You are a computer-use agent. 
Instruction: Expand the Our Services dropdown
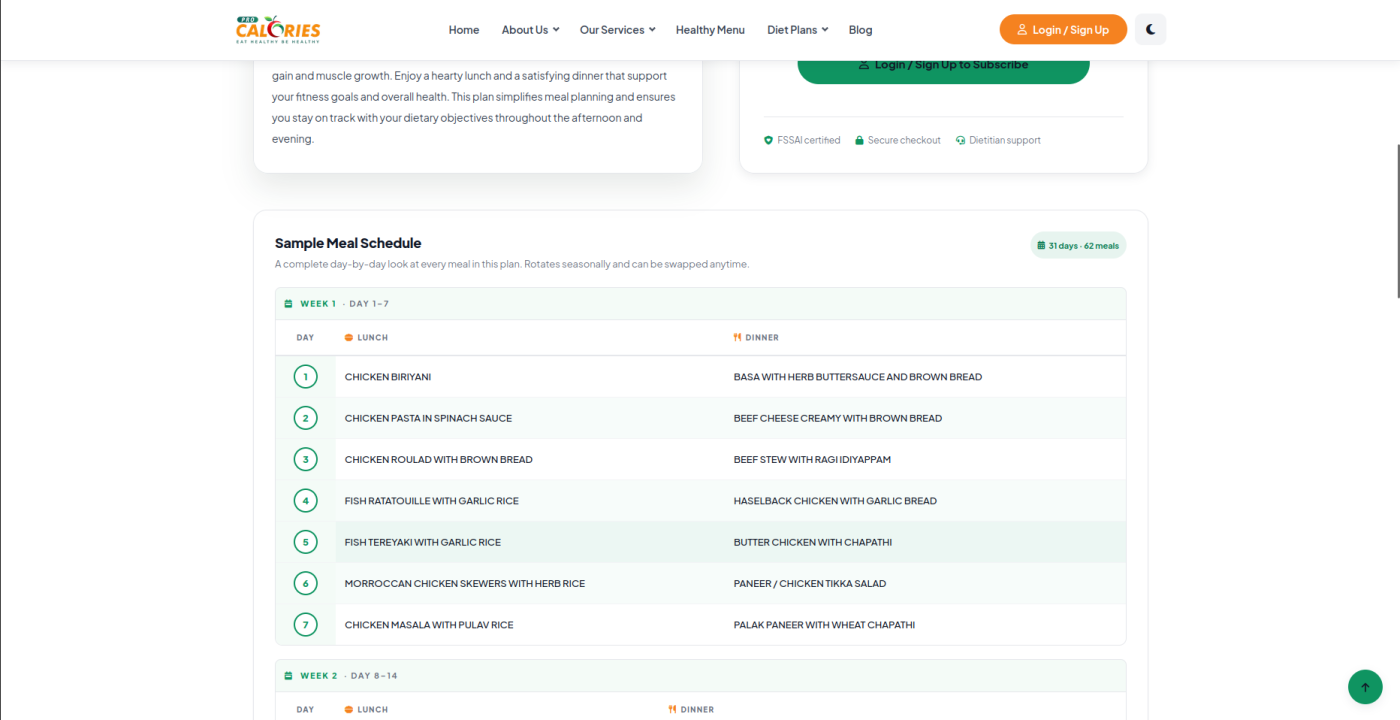click(x=617, y=30)
